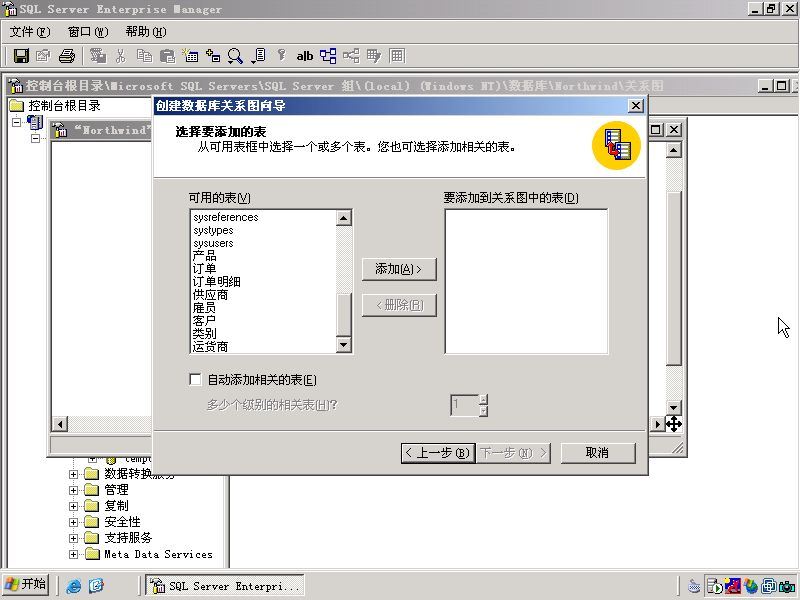Click the colorful globe tray icon

[x=751, y=587]
